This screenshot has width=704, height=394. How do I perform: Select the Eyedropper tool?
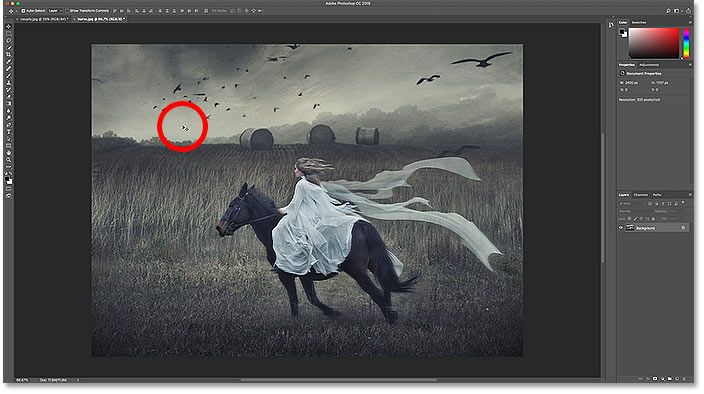coord(9,61)
